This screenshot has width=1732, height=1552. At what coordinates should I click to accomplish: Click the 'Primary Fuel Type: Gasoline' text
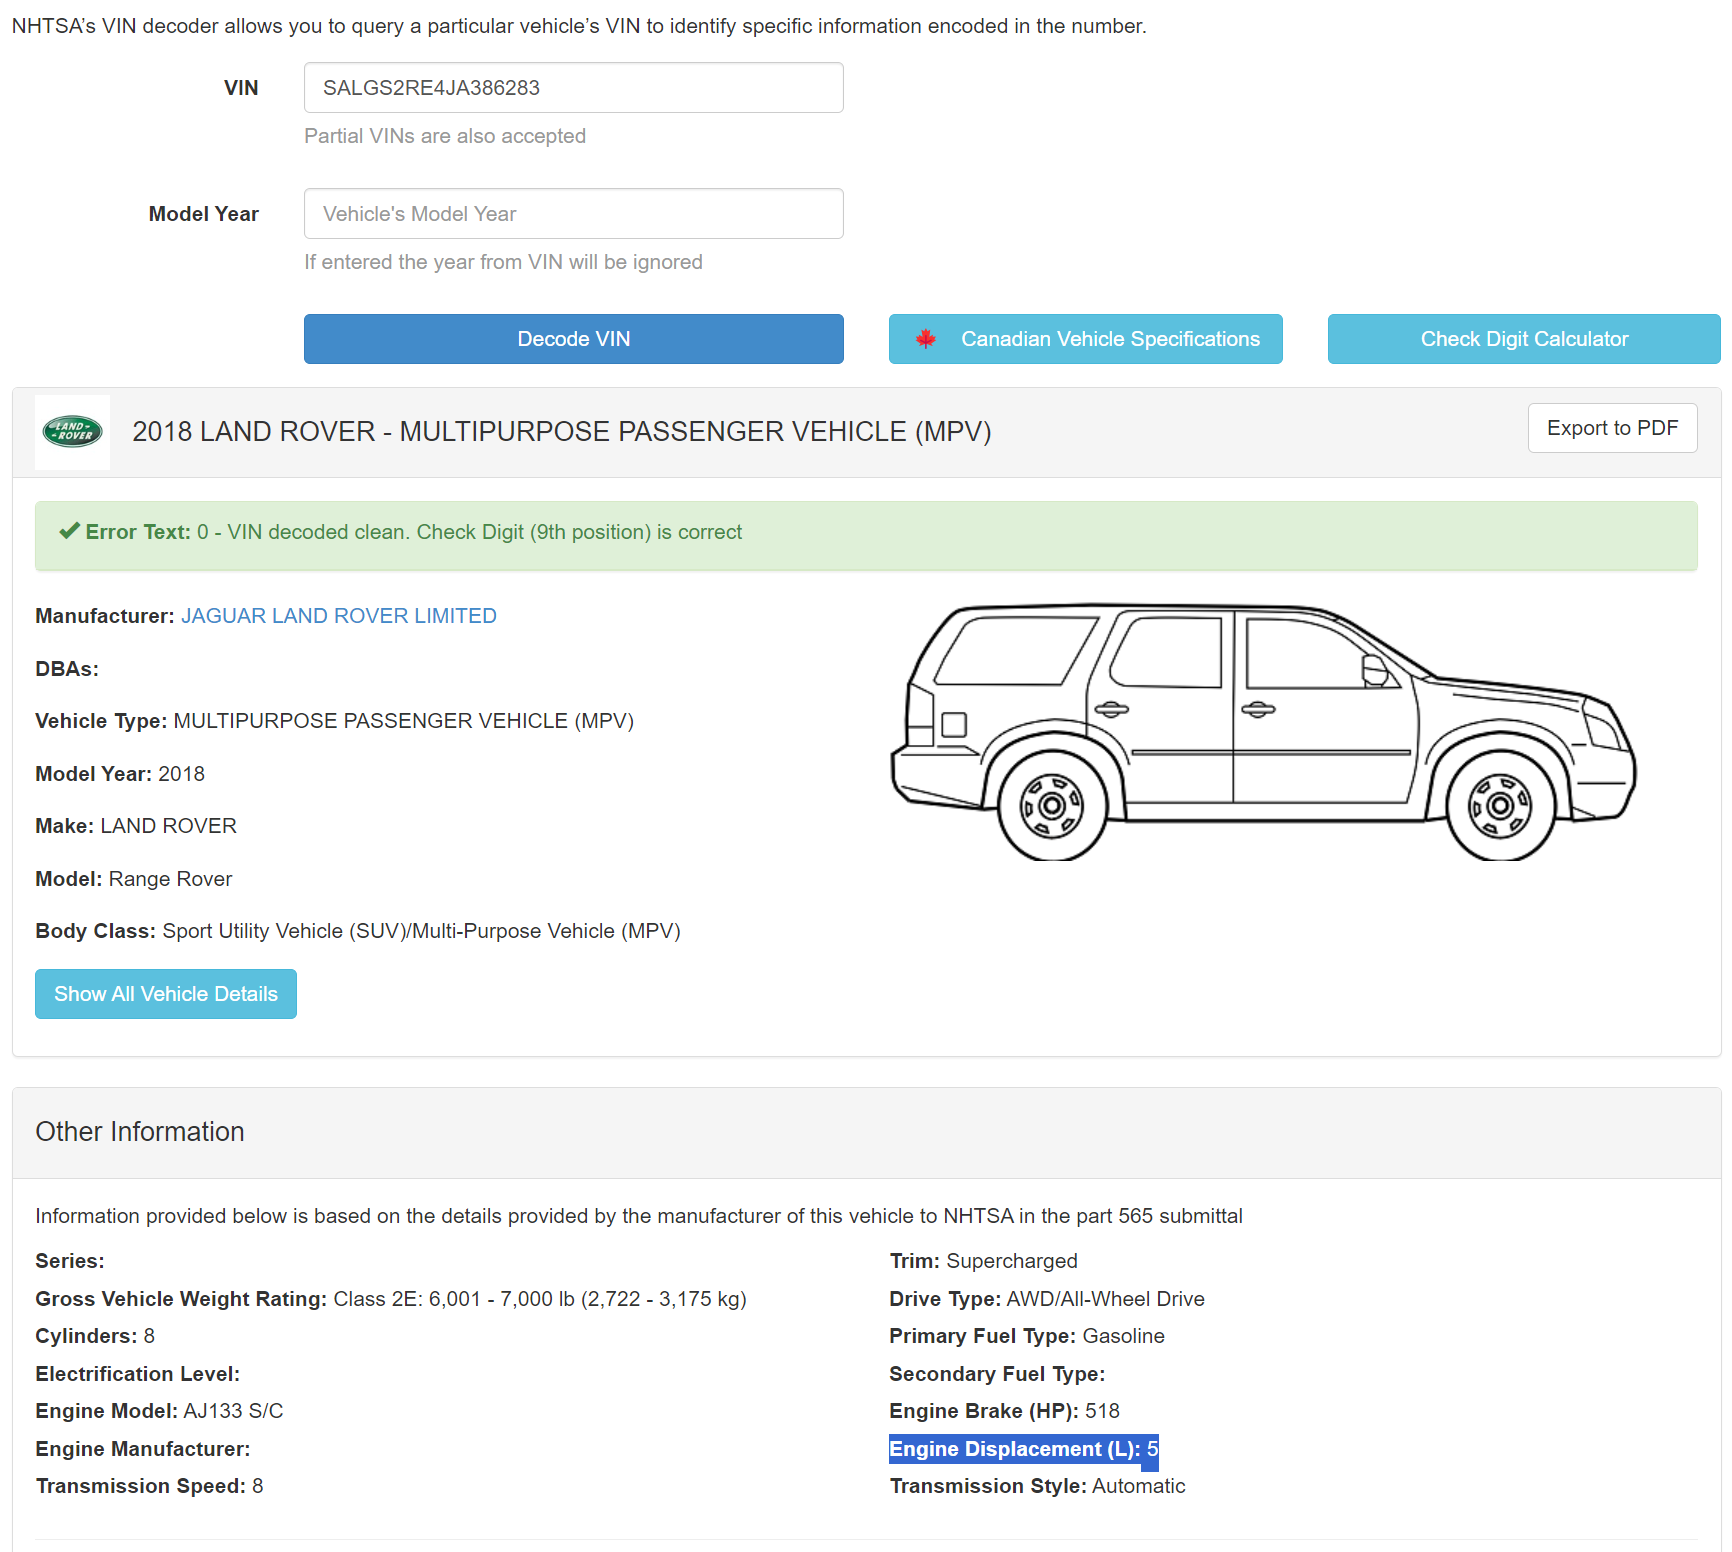[x=1027, y=1336]
